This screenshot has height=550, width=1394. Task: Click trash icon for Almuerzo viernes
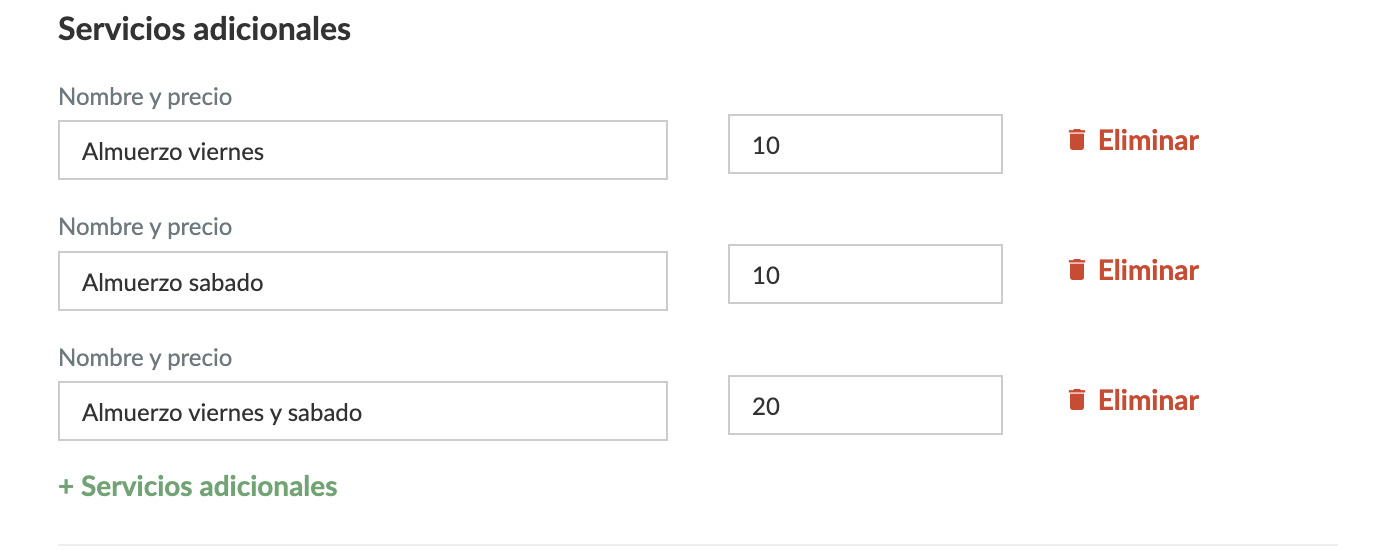(x=1077, y=140)
